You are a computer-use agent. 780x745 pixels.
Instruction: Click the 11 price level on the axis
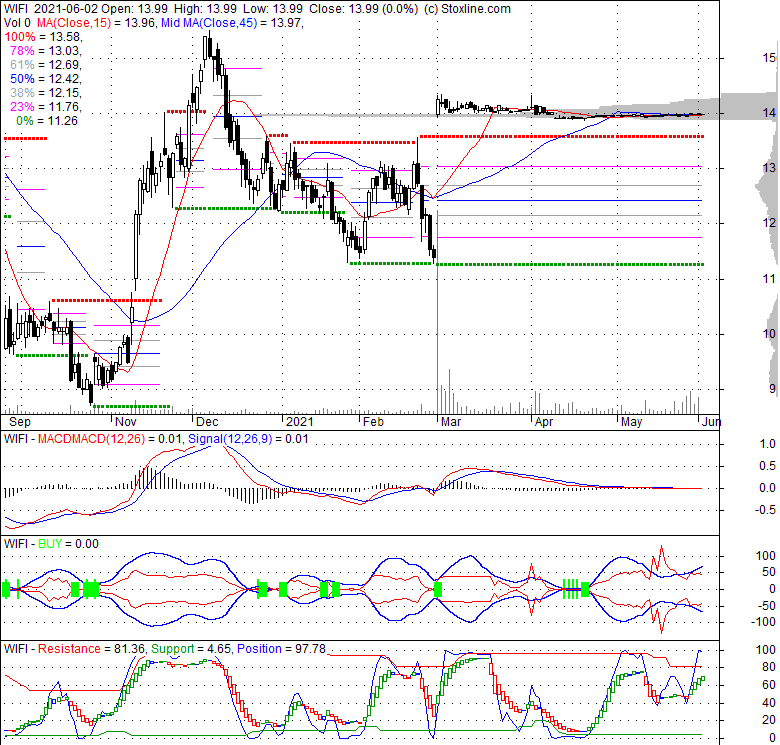pos(769,279)
